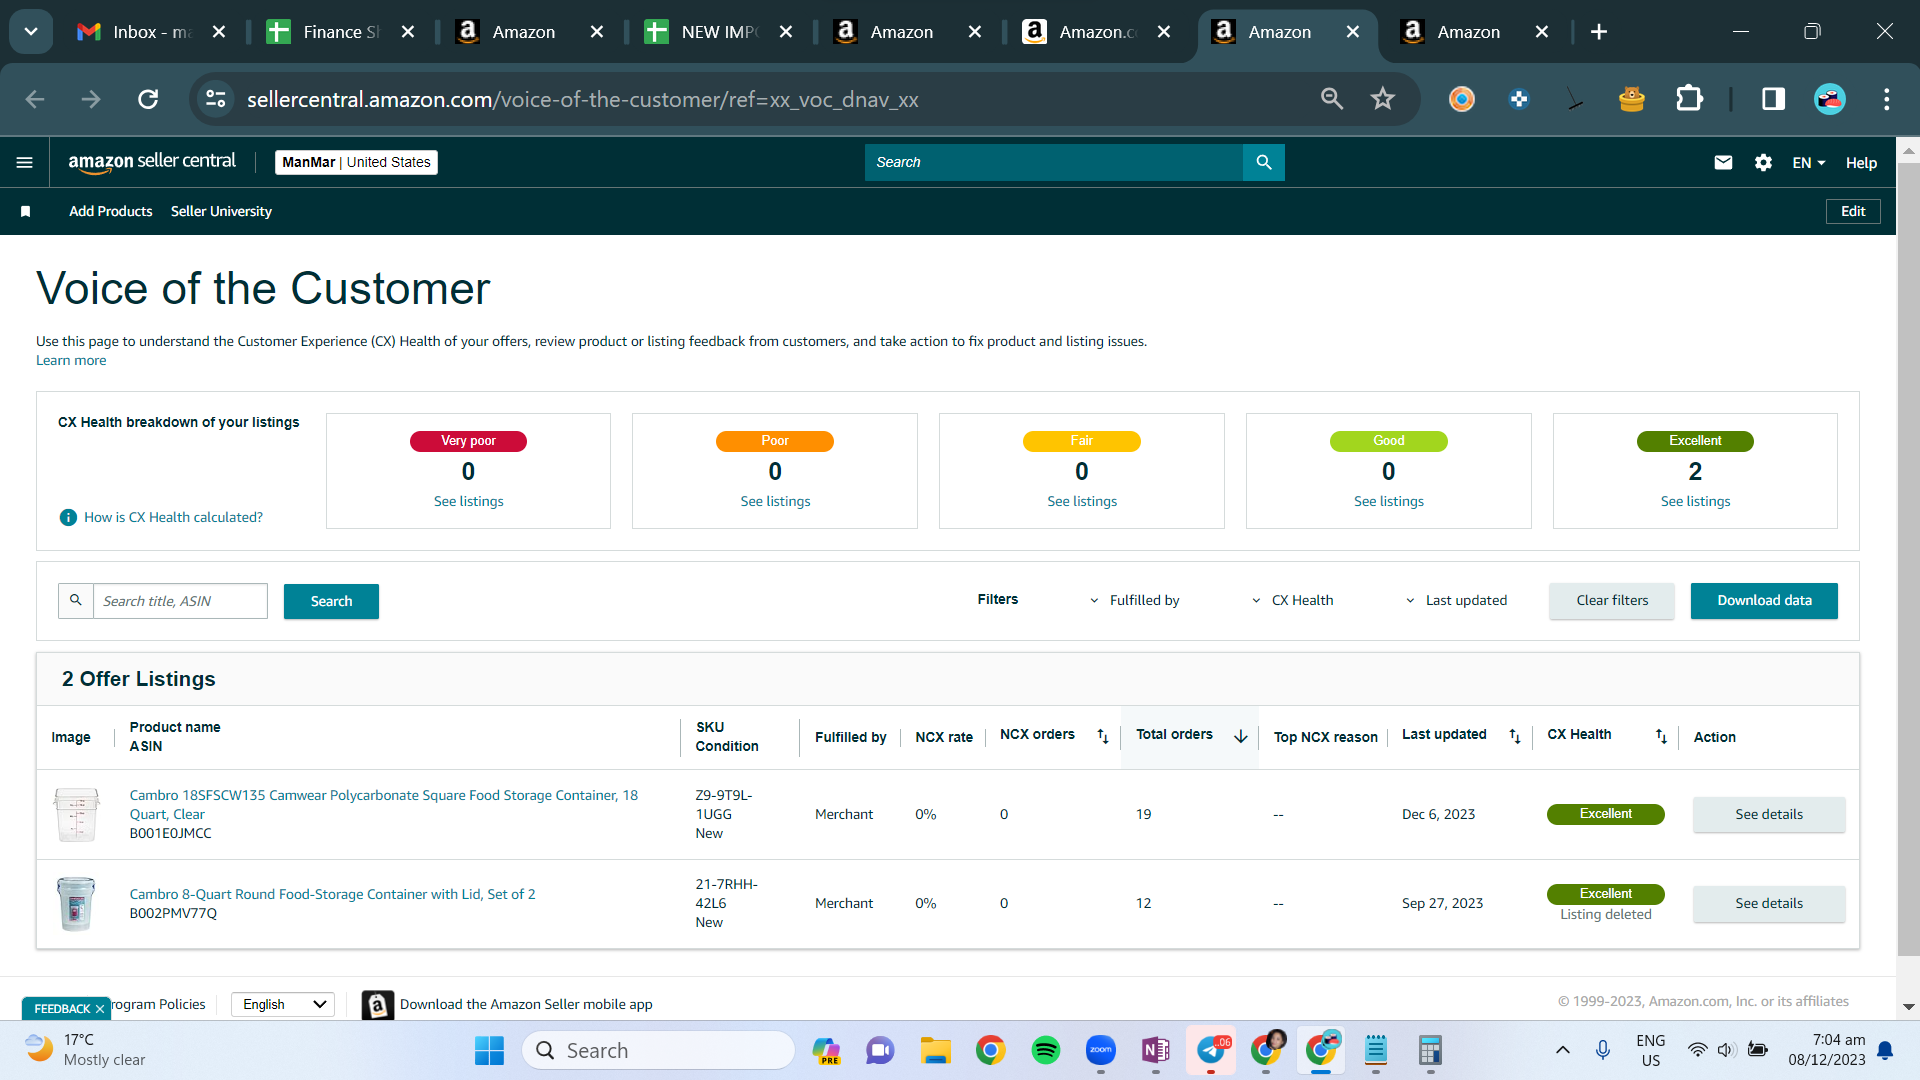This screenshot has width=1920, height=1080.
Task: Expand the Last updated filter dropdown
Action: tap(1456, 600)
